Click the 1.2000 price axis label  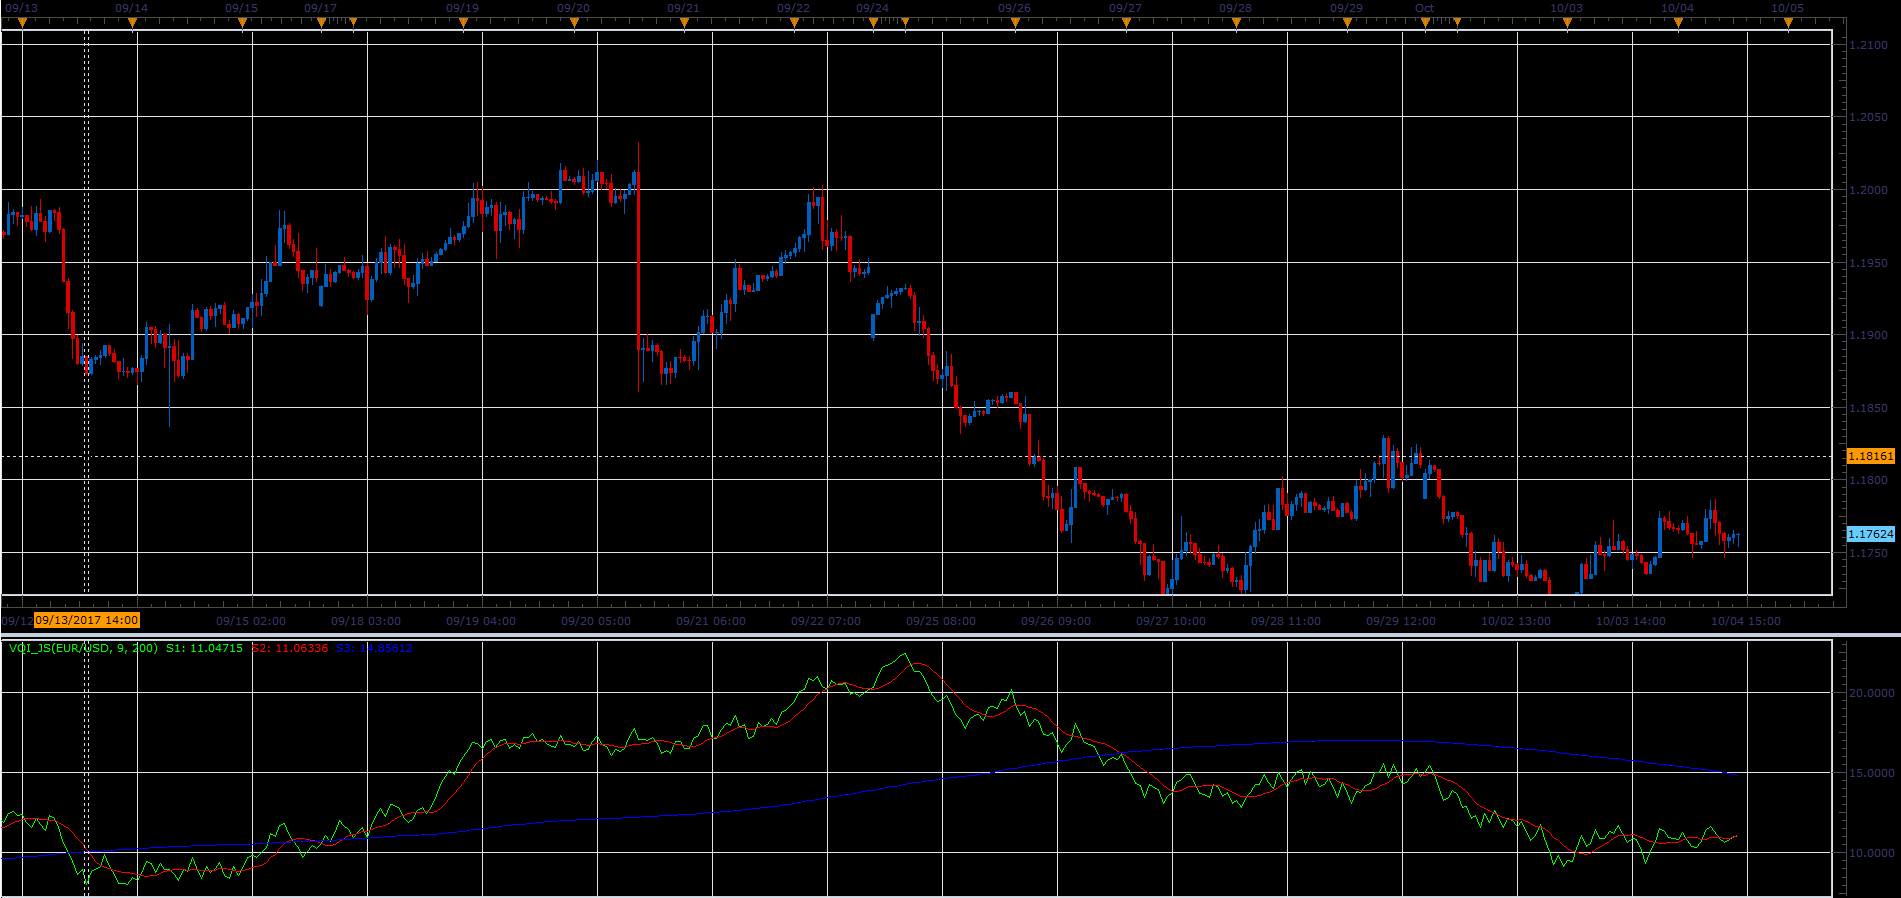(x=1868, y=190)
